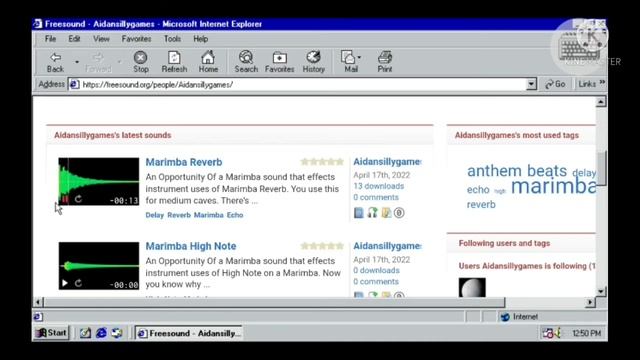The width and height of the screenshot is (640, 360).
Task: Open the Help menu
Action: 200,39
